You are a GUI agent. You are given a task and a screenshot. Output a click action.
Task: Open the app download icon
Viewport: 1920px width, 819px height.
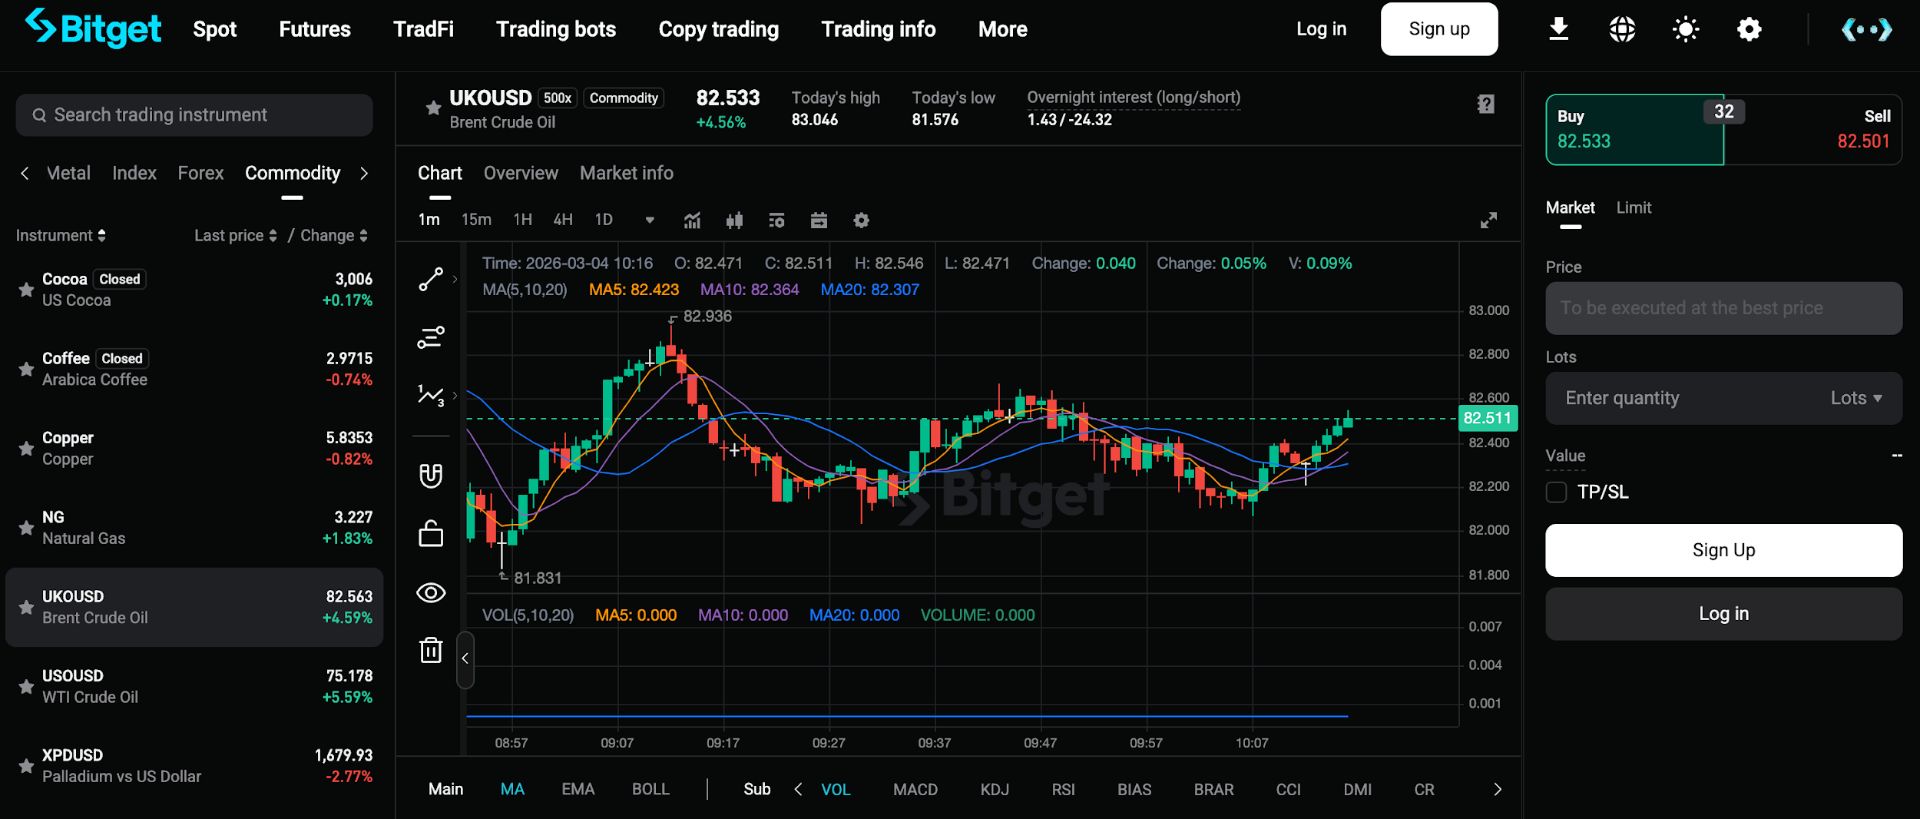coord(1558,30)
